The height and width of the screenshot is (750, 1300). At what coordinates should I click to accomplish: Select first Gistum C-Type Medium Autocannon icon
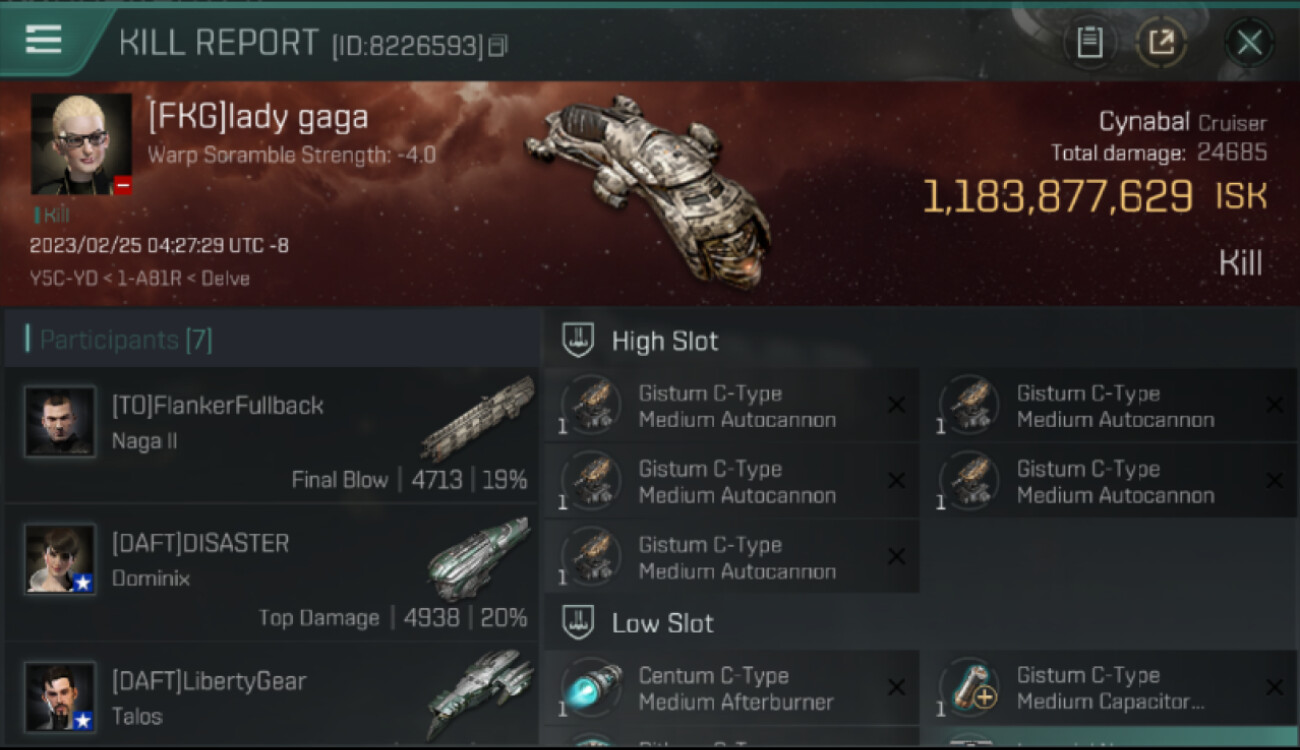(591, 405)
